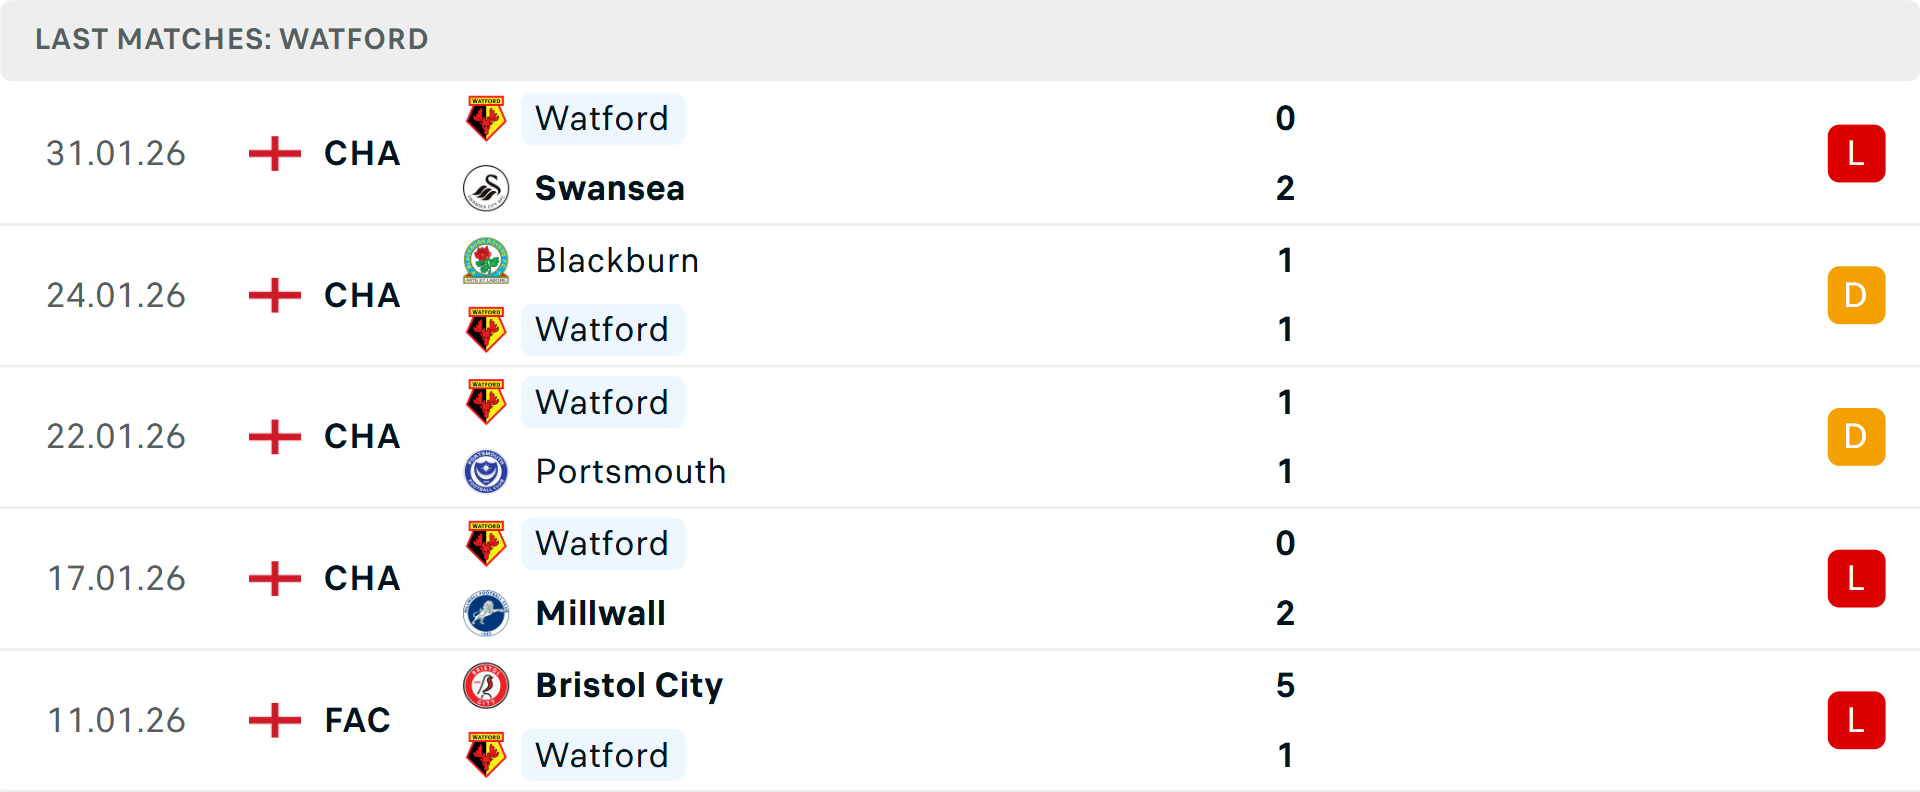Click the Blackburn Rovers crest

(x=486, y=260)
